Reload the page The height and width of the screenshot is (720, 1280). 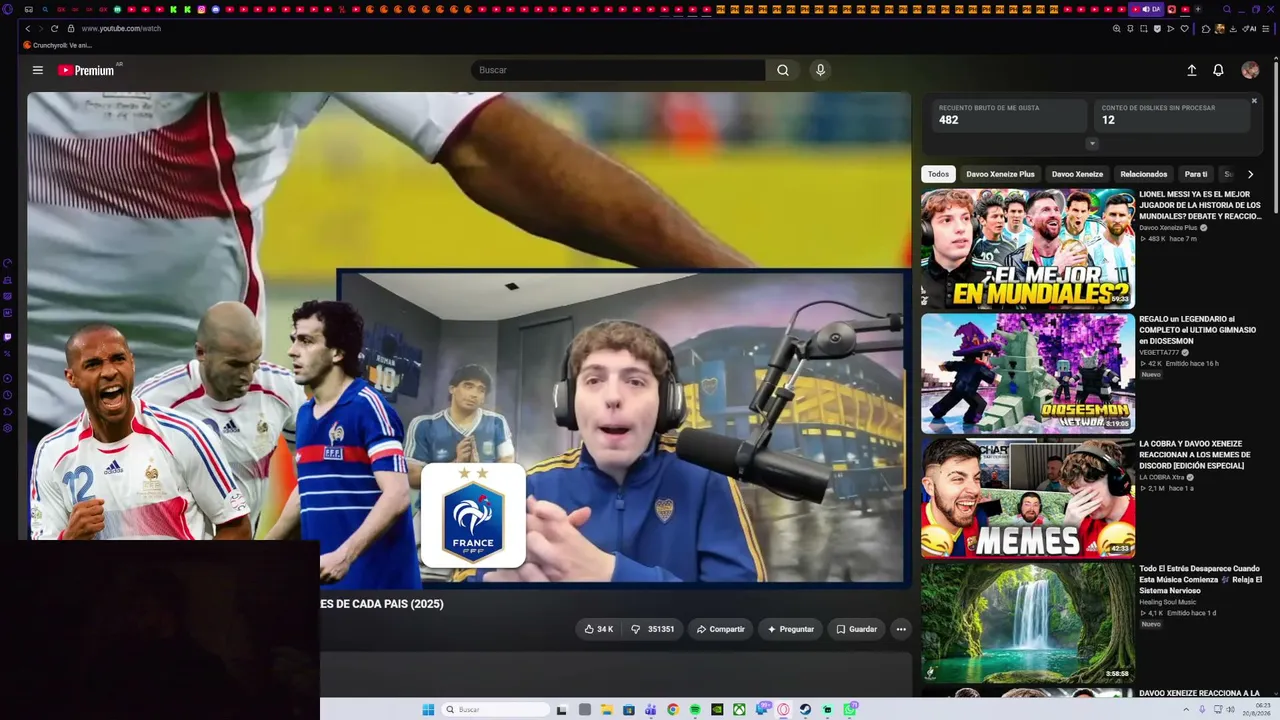coord(54,29)
